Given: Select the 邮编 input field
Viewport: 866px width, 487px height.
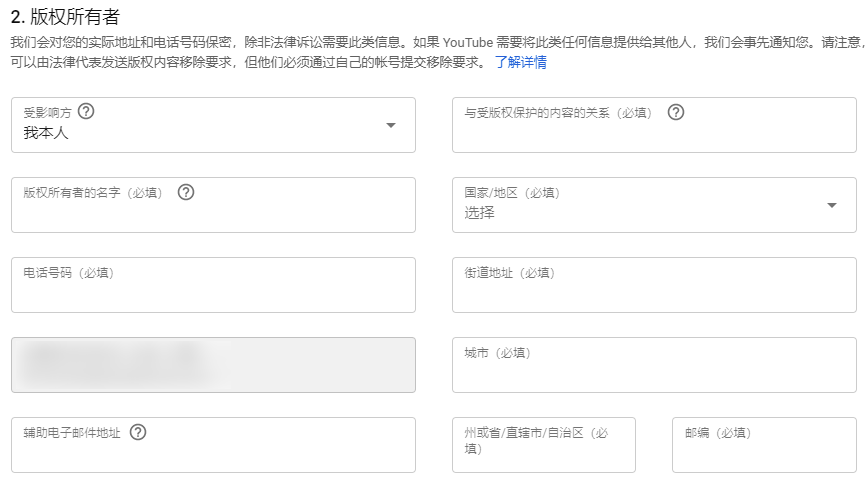Looking at the screenshot, I should [x=763, y=455].
